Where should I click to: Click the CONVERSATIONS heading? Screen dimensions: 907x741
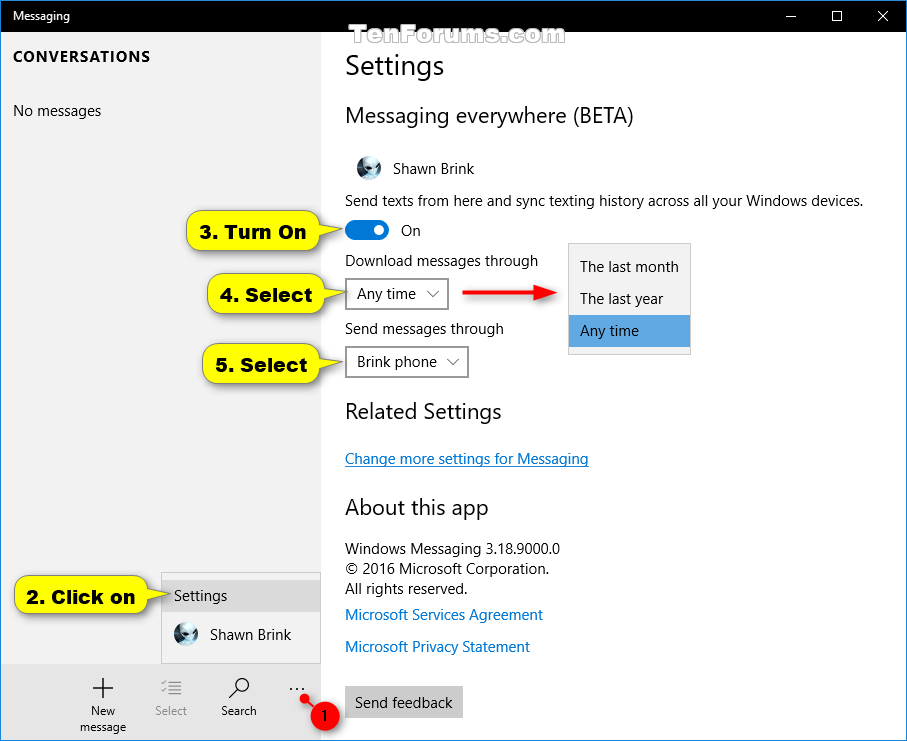tap(82, 57)
